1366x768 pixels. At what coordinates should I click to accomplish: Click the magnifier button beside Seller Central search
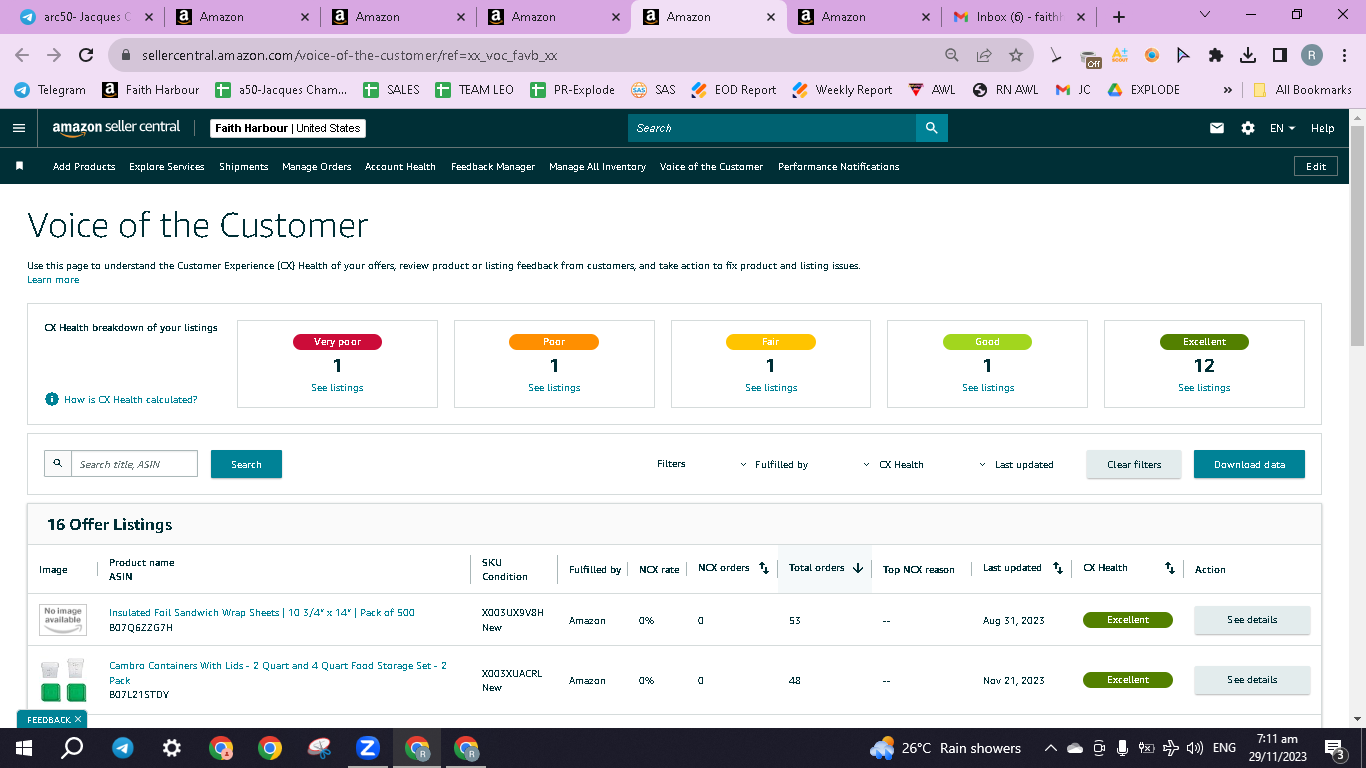[931, 128]
